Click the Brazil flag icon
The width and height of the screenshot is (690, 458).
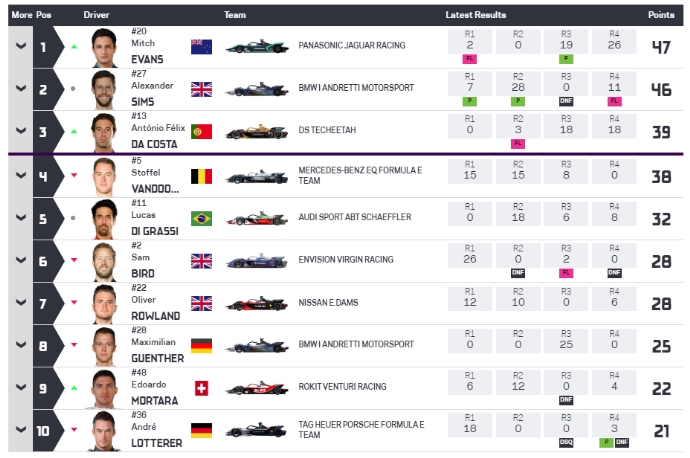pyautogui.click(x=201, y=218)
